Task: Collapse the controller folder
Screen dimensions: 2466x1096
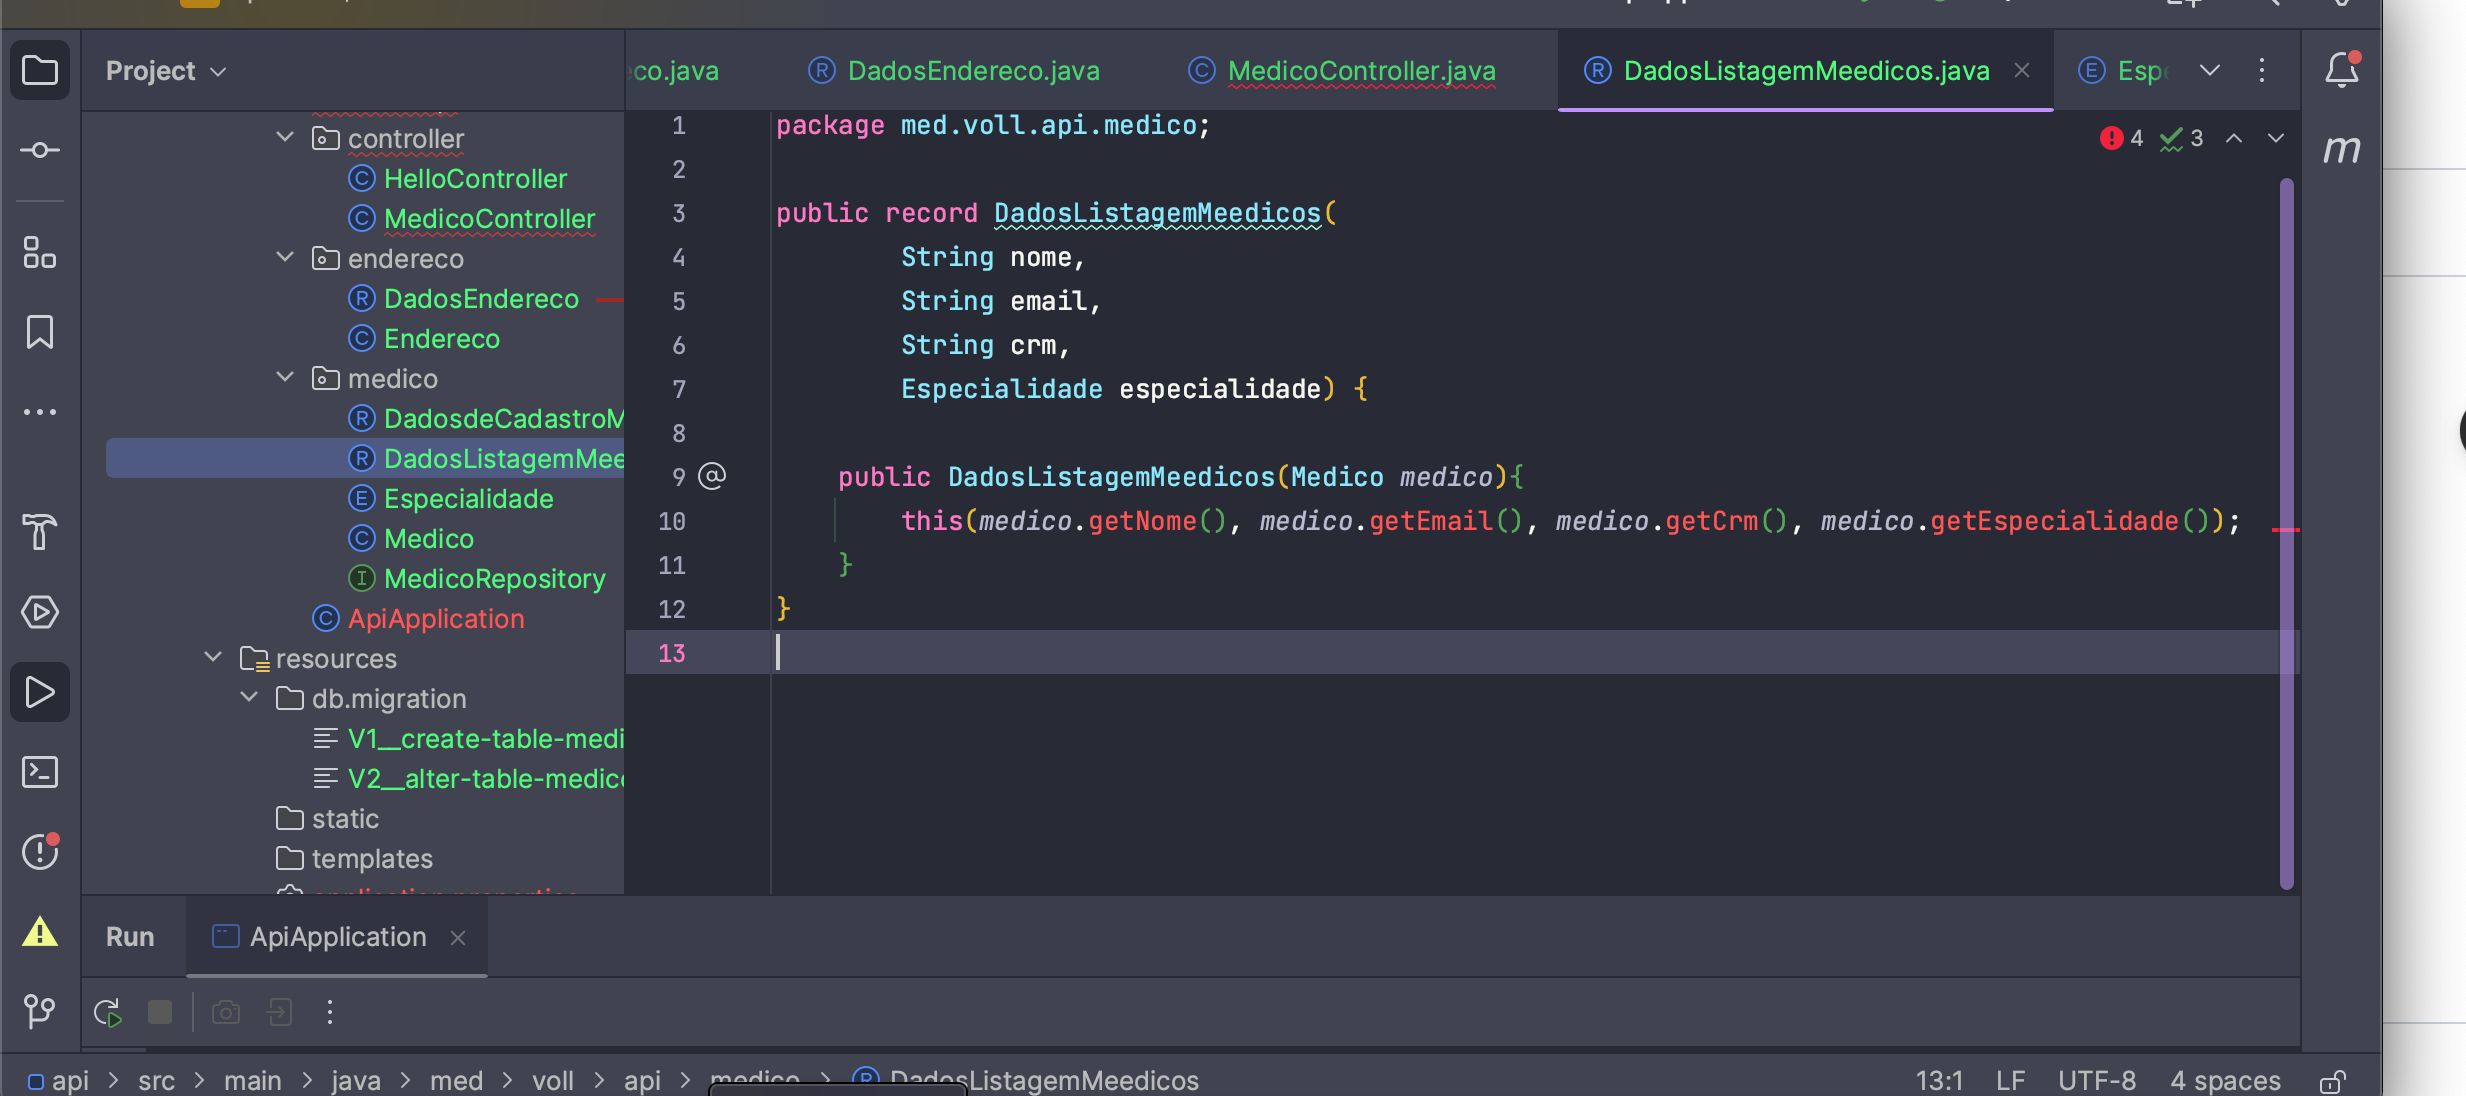Action: coord(285,137)
